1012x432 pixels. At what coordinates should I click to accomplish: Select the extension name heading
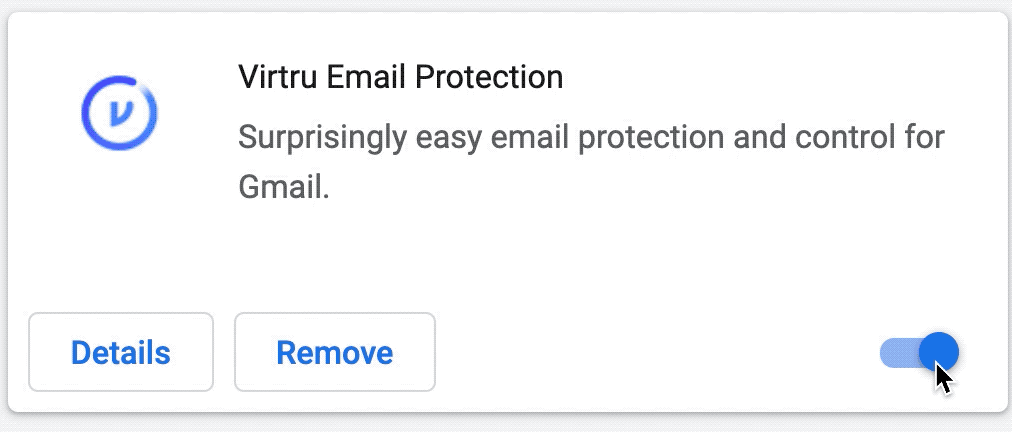(x=401, y=77)
